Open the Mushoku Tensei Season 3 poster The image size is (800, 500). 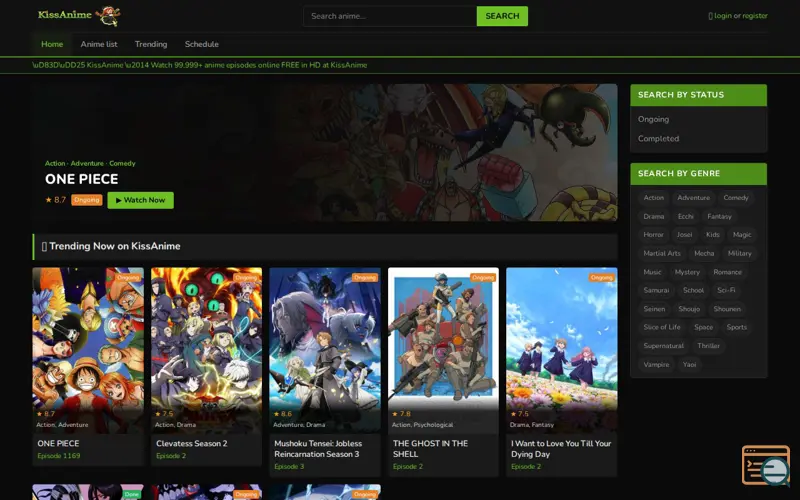point(325,350)
